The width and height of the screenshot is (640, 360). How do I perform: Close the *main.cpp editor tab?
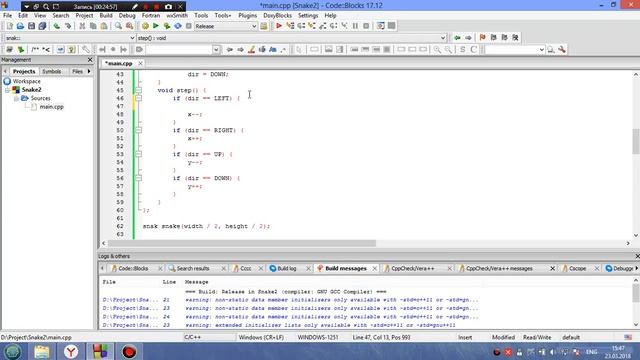[x=140, y=63]
